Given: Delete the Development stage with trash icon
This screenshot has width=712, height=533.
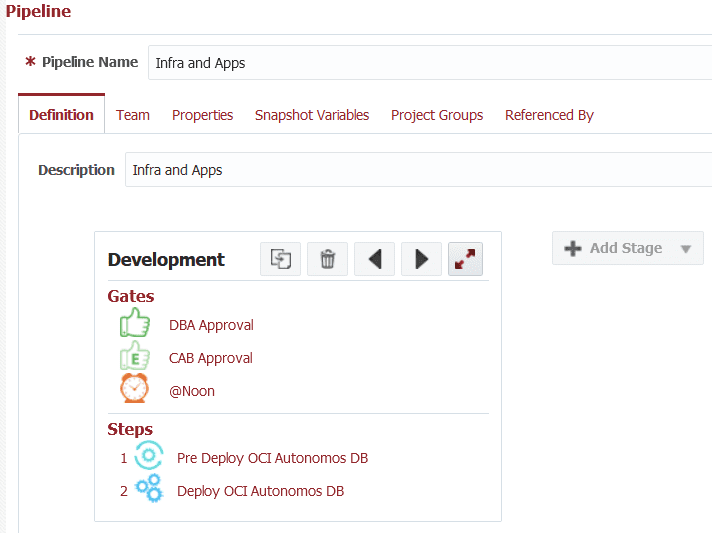Looking at the screenshot, I should (x=327, y=259).
